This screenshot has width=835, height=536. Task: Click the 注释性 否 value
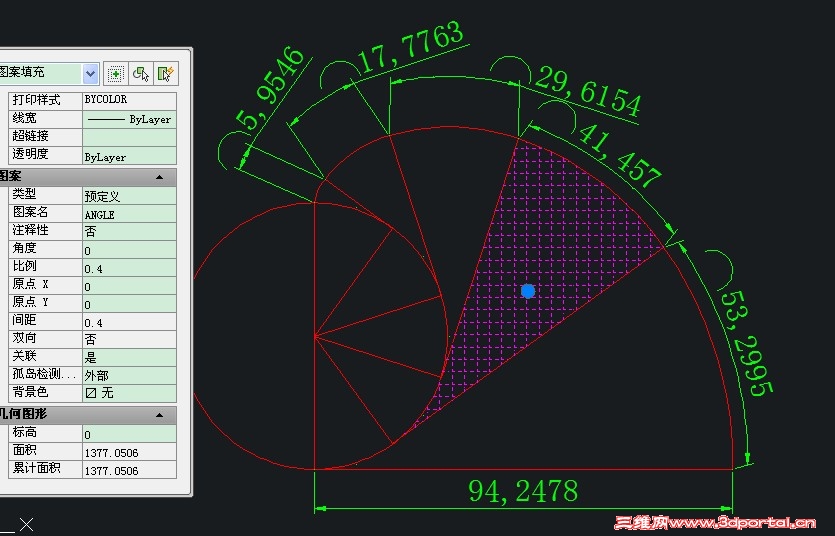pos(129,232)
